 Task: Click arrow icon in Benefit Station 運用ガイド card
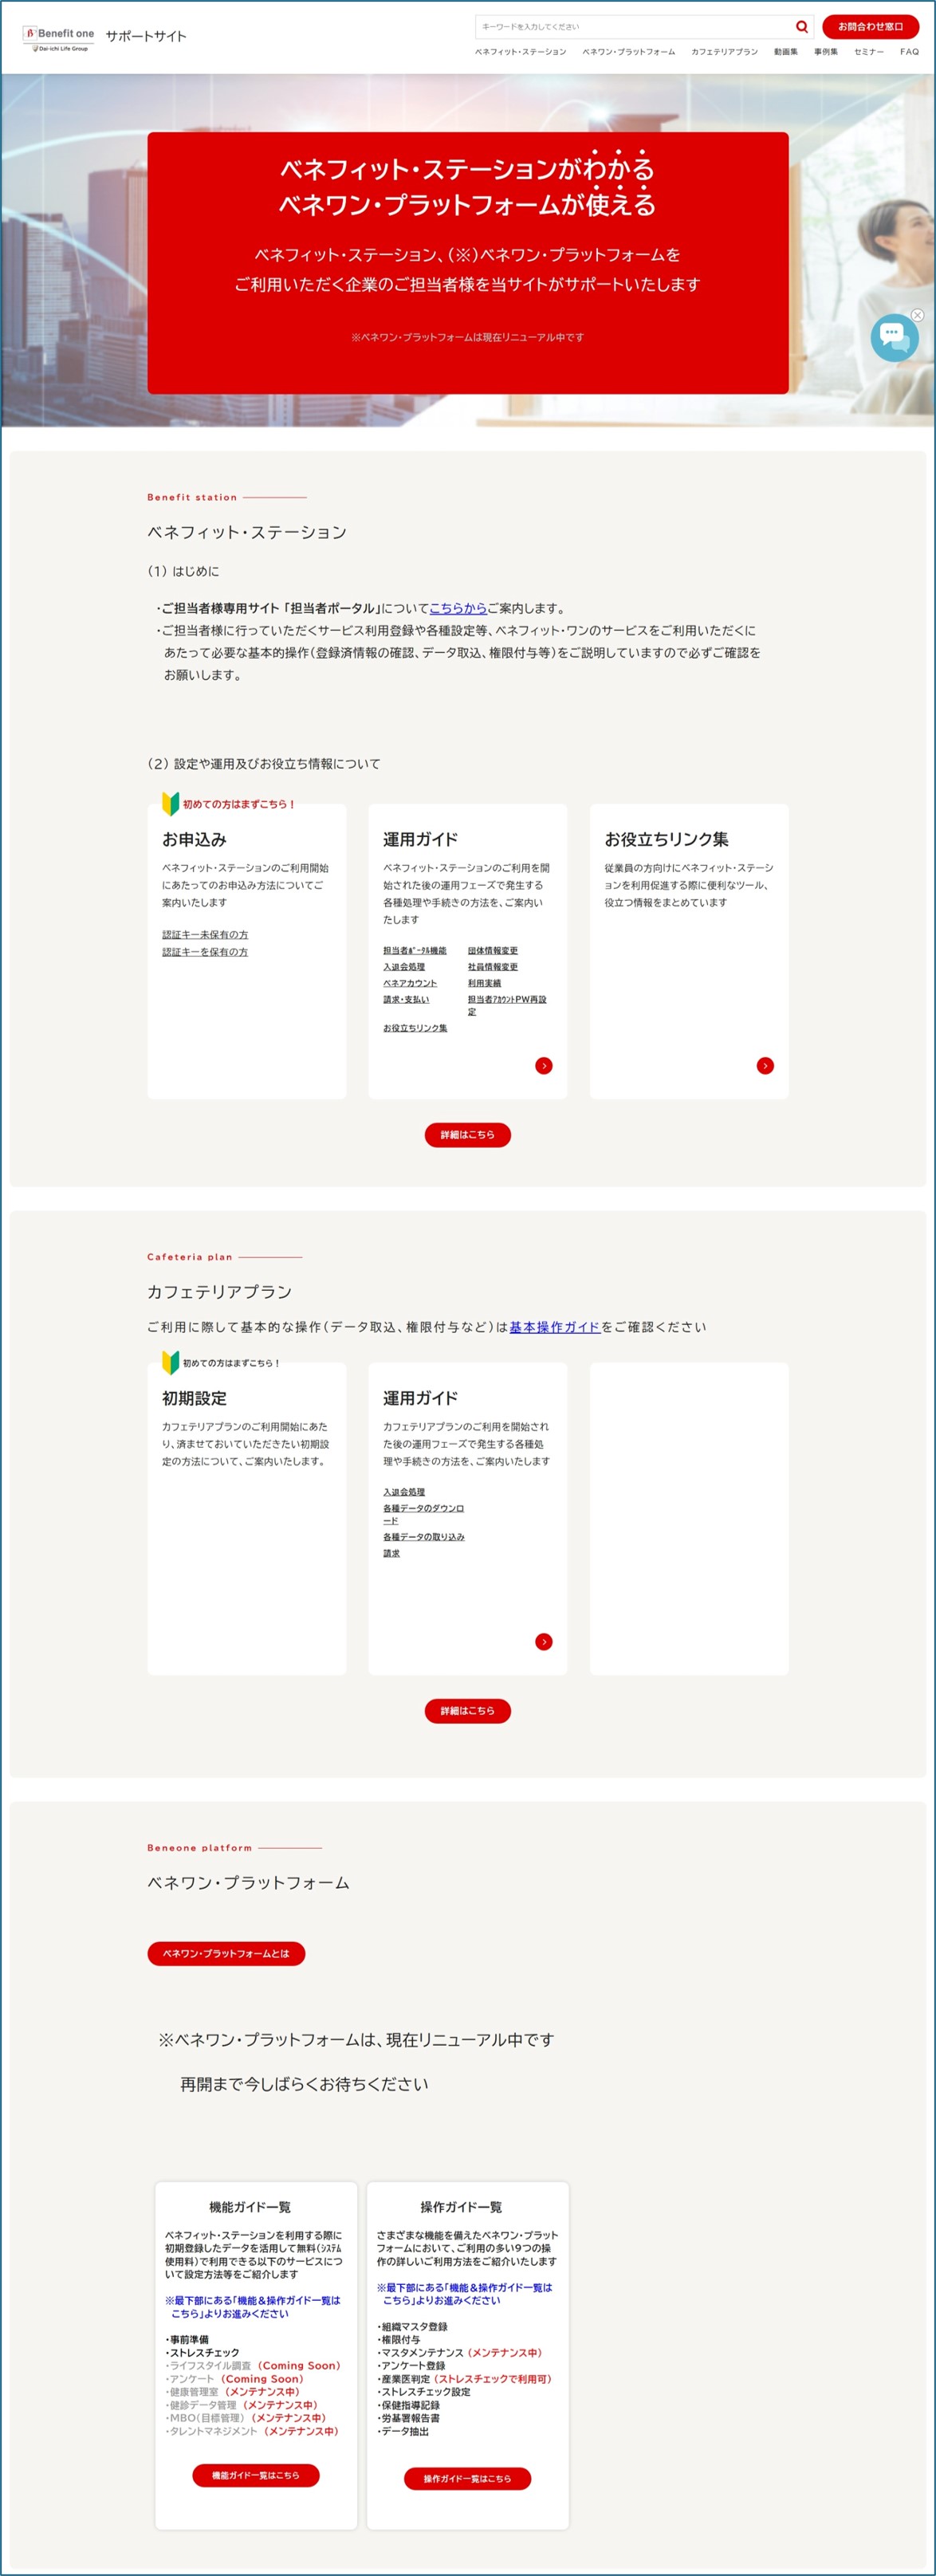[544, 1066]
